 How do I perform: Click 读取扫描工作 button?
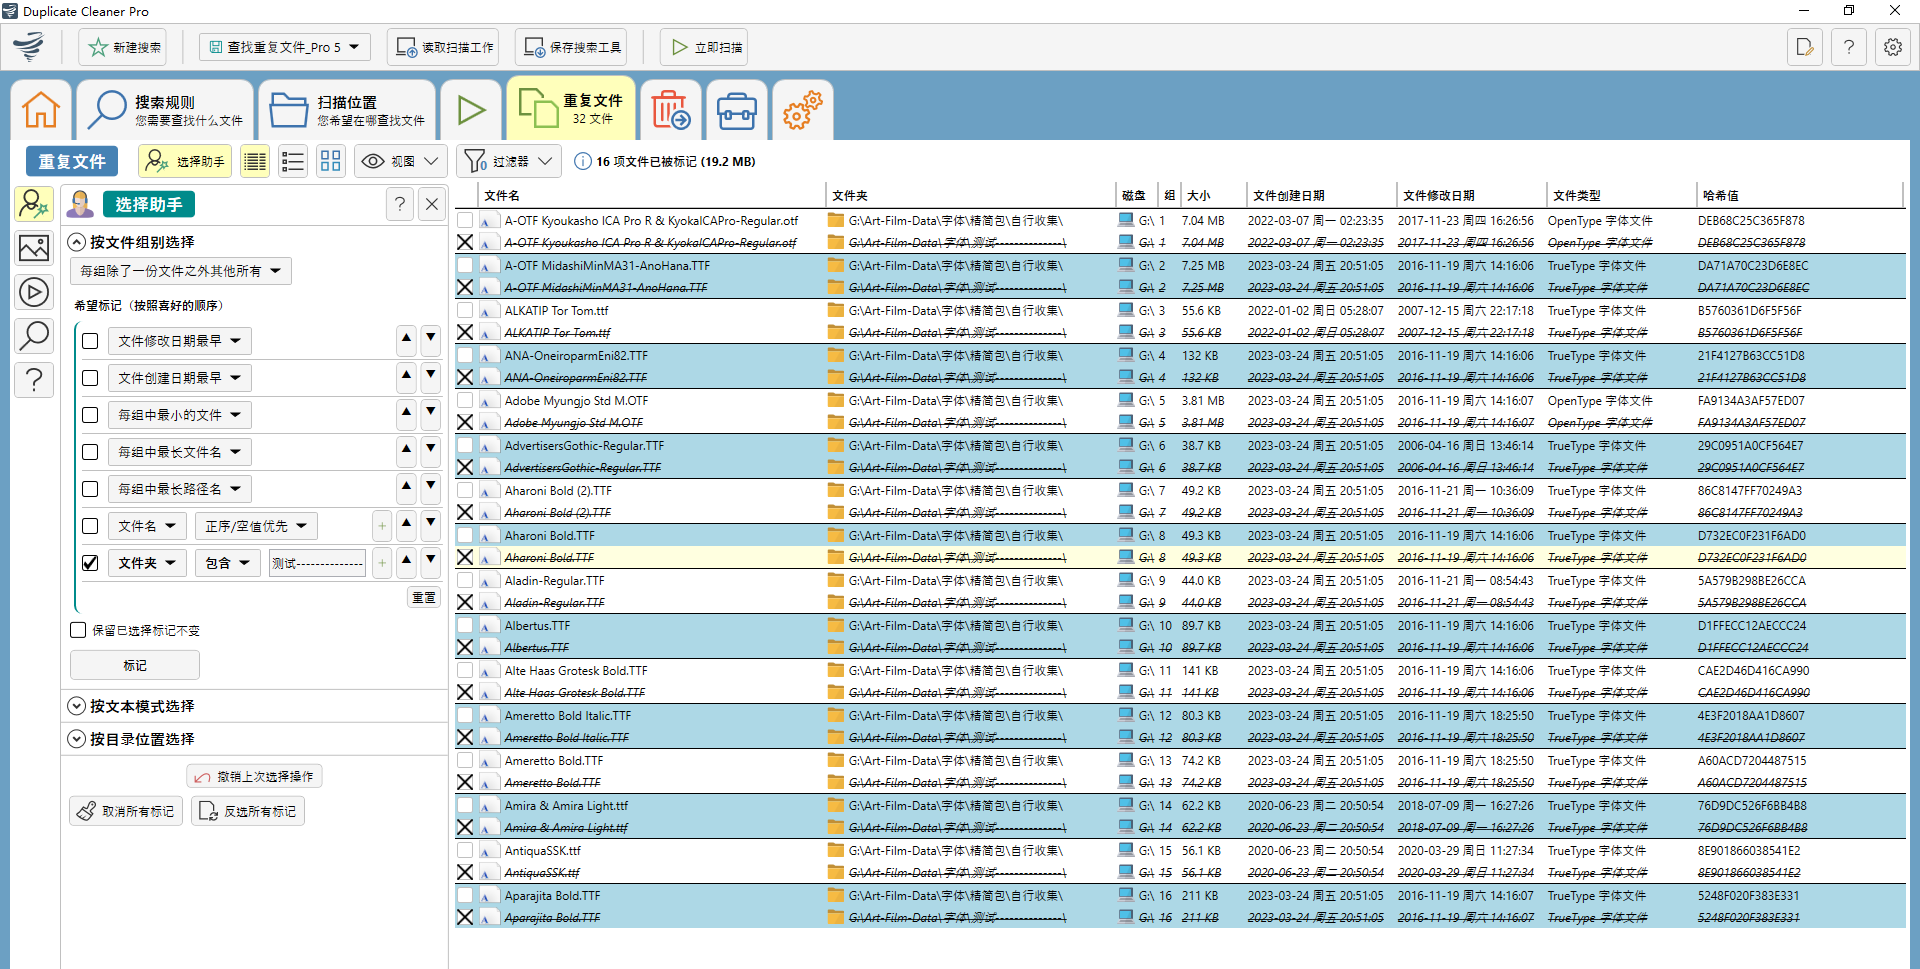tap(444, 47)
